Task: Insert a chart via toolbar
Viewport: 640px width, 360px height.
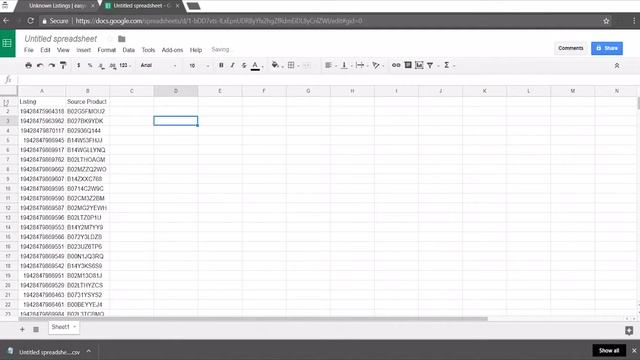Action: click(x=419, y=65)
